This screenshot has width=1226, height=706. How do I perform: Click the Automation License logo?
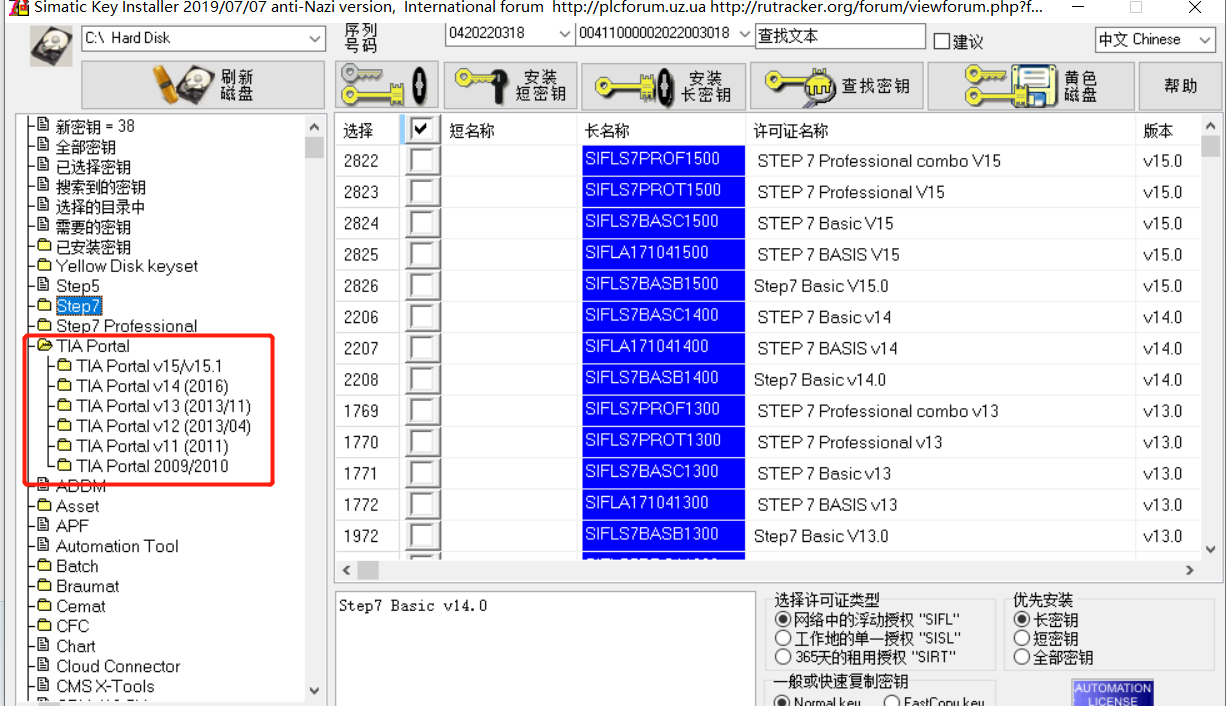click(x=1112, y=693)
